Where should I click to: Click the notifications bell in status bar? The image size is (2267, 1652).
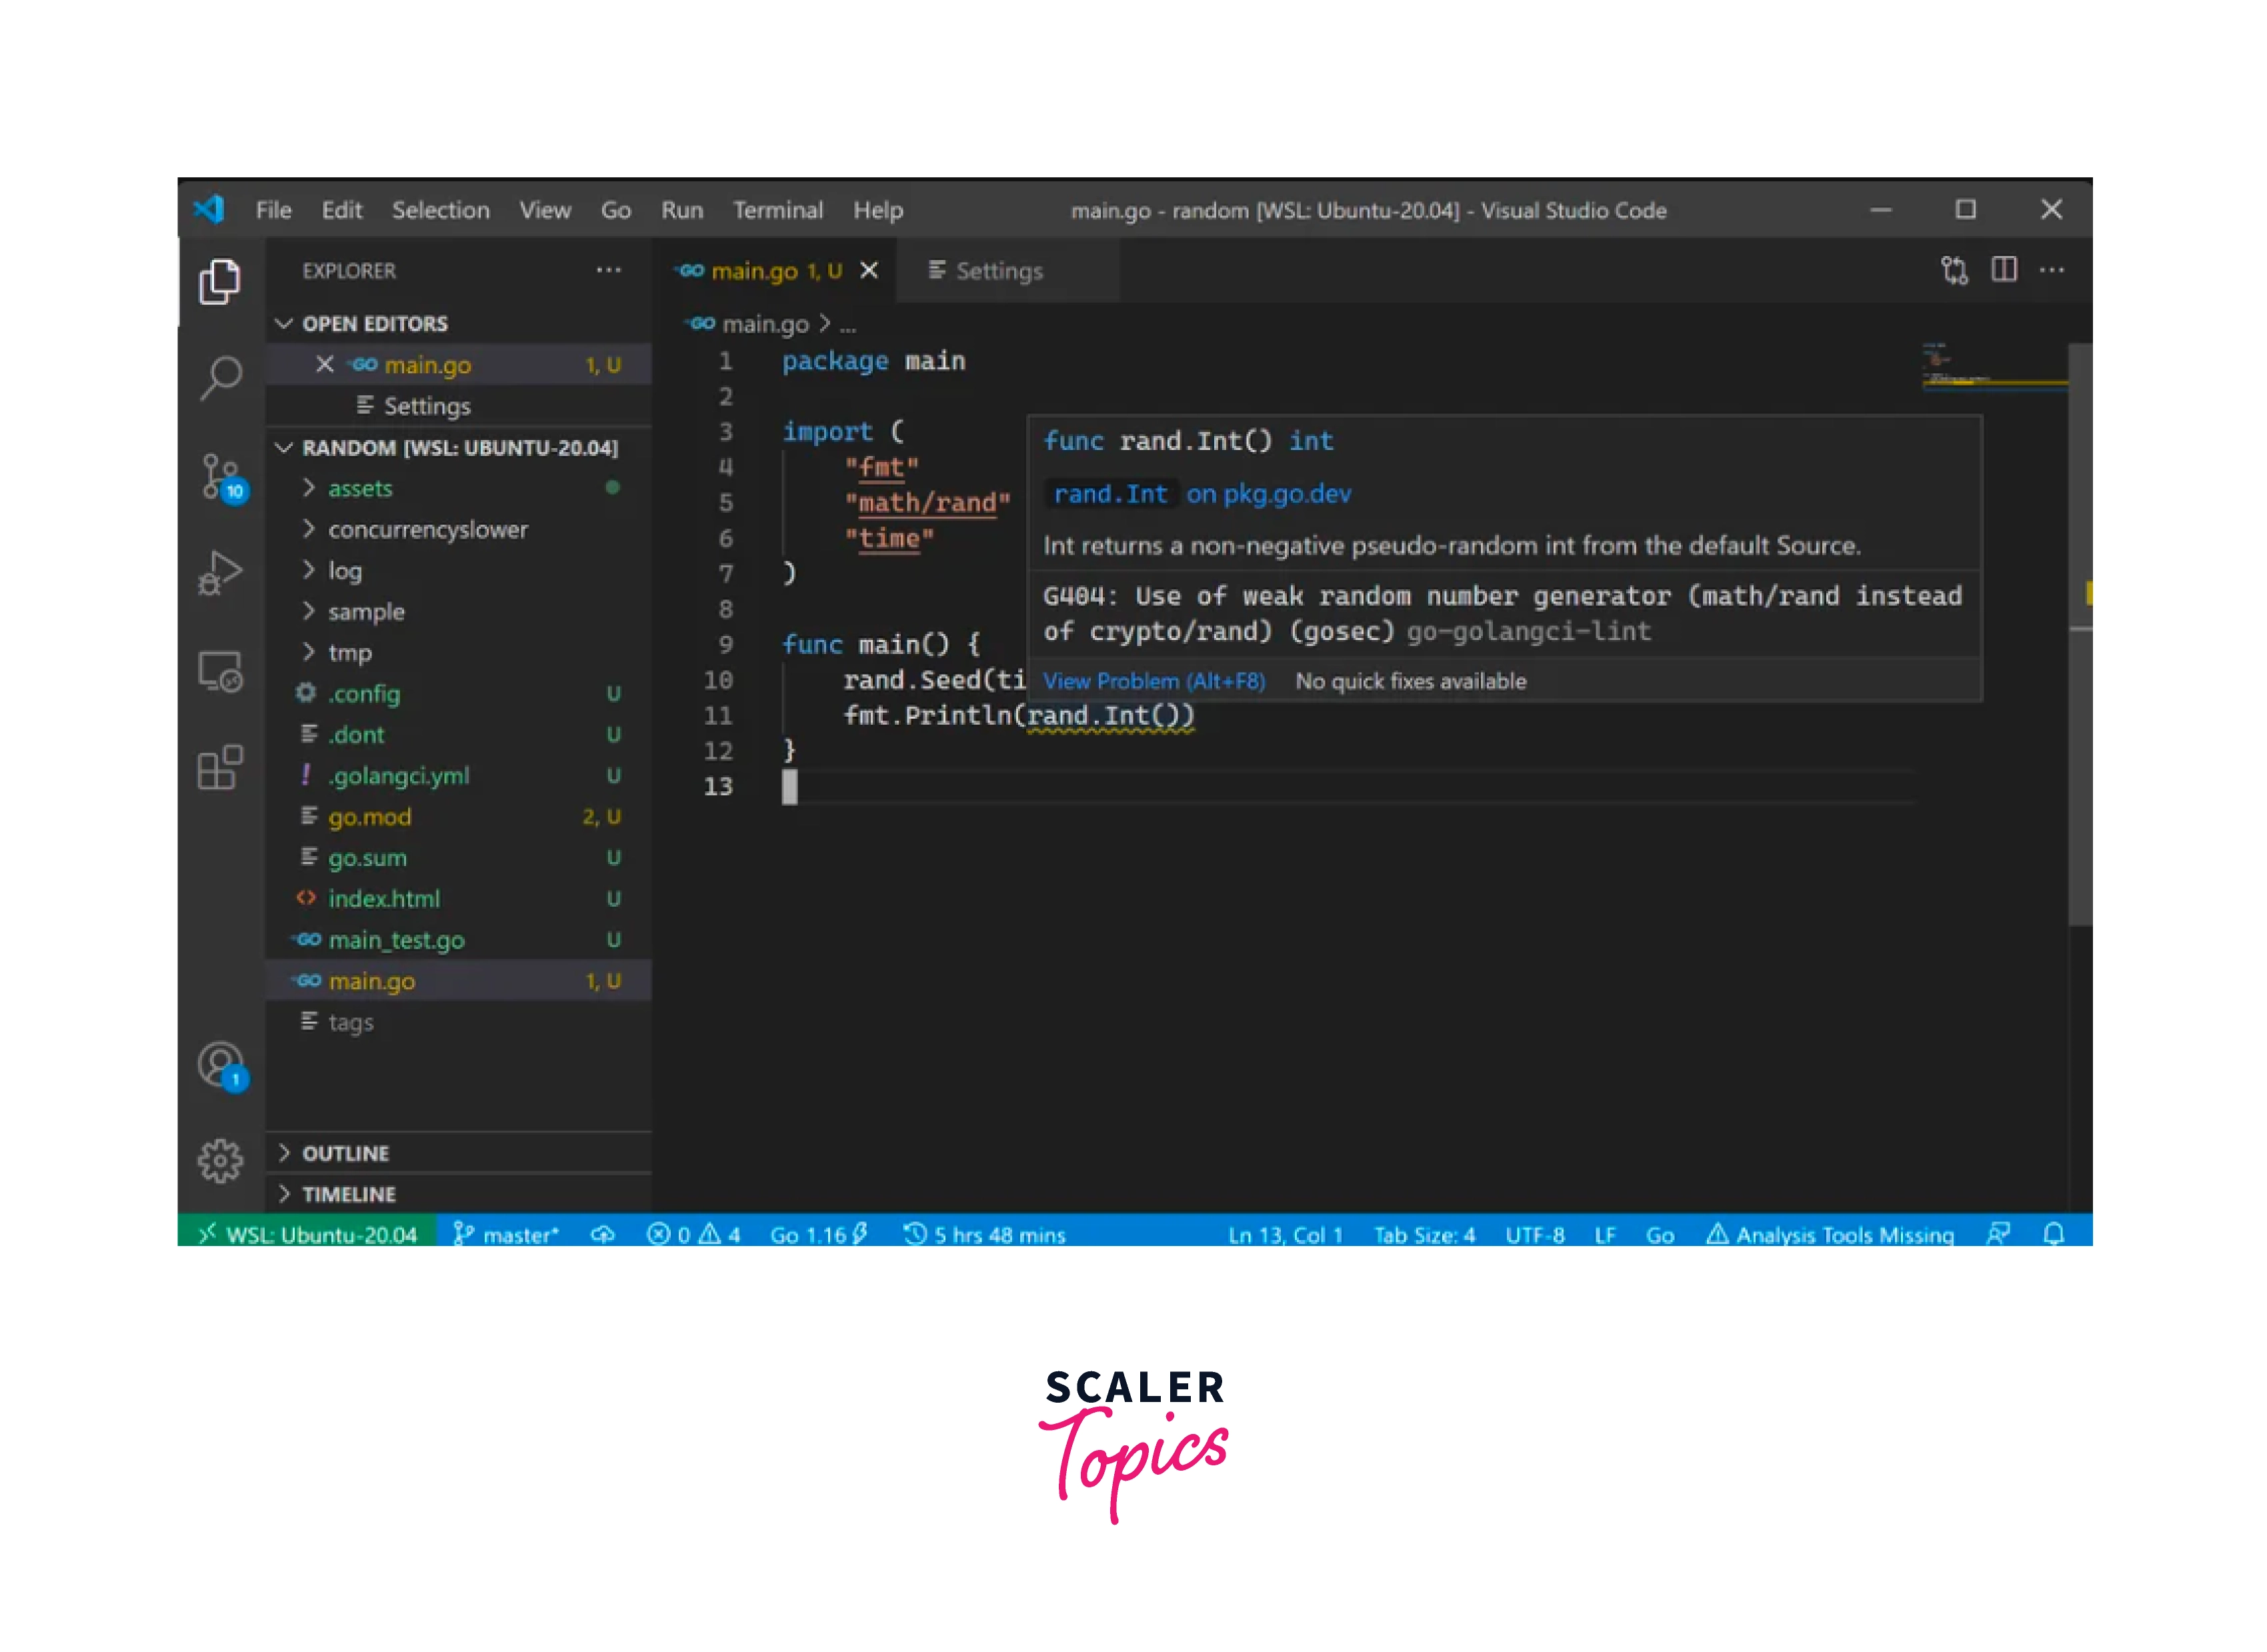(2053, 1234)
